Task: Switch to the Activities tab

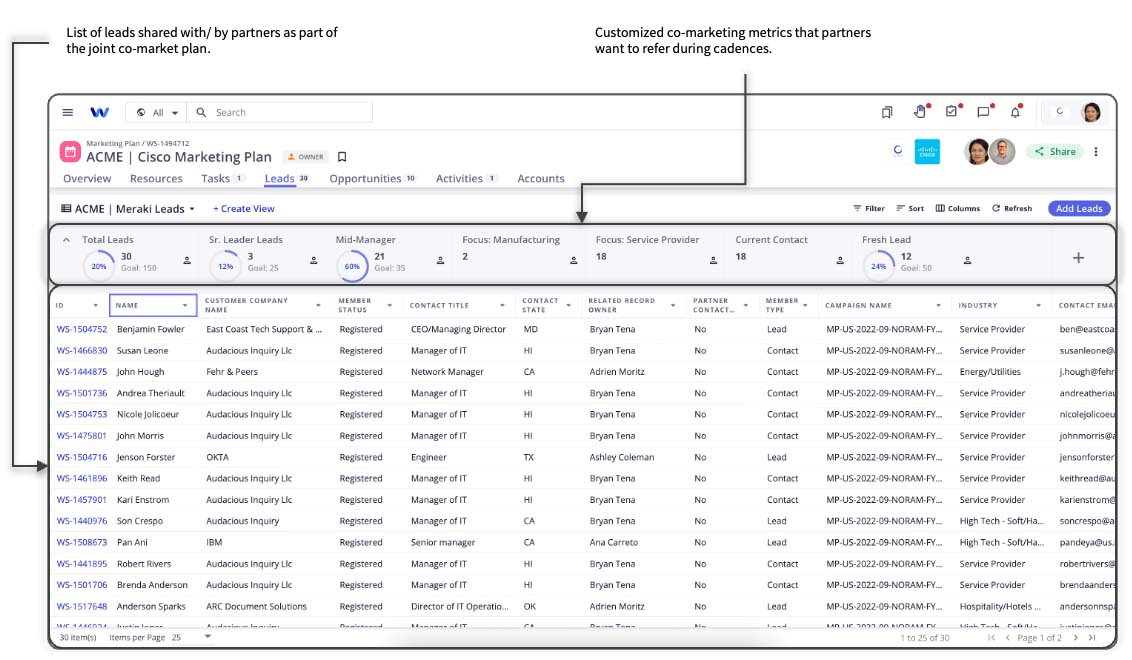Action: coord(466,178)
